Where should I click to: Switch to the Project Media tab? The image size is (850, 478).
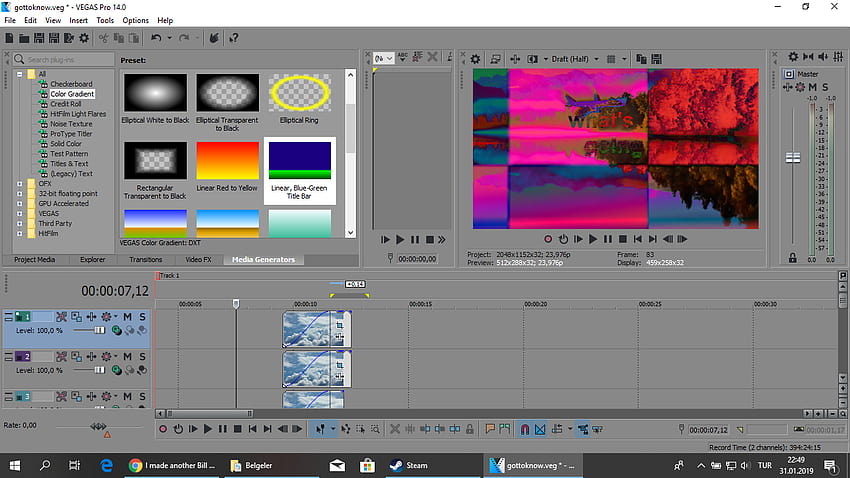[x=35, y=260]
